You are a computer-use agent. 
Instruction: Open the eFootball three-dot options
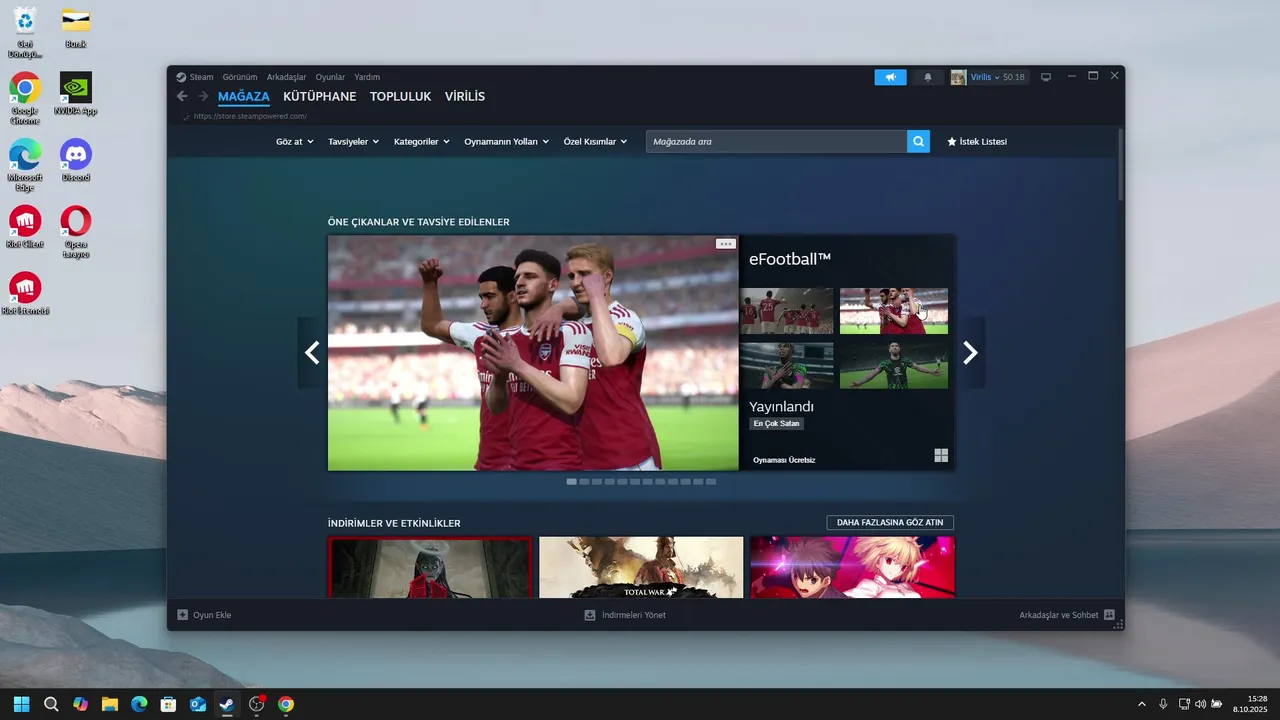pos(726,244)
